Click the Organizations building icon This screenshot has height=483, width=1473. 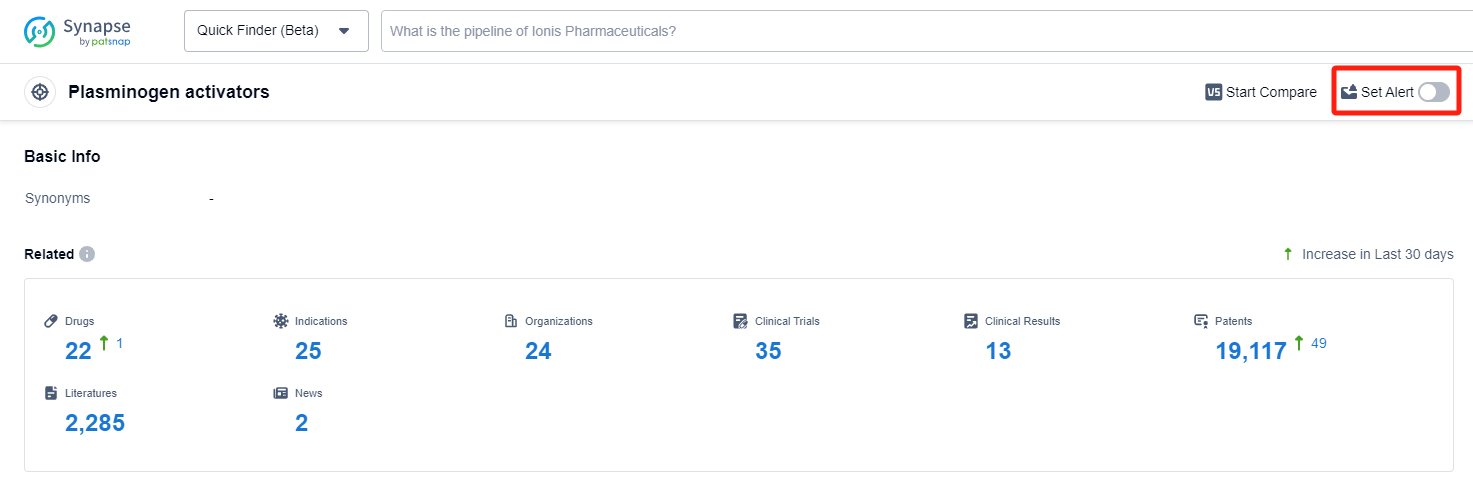[x=511, y=321]
